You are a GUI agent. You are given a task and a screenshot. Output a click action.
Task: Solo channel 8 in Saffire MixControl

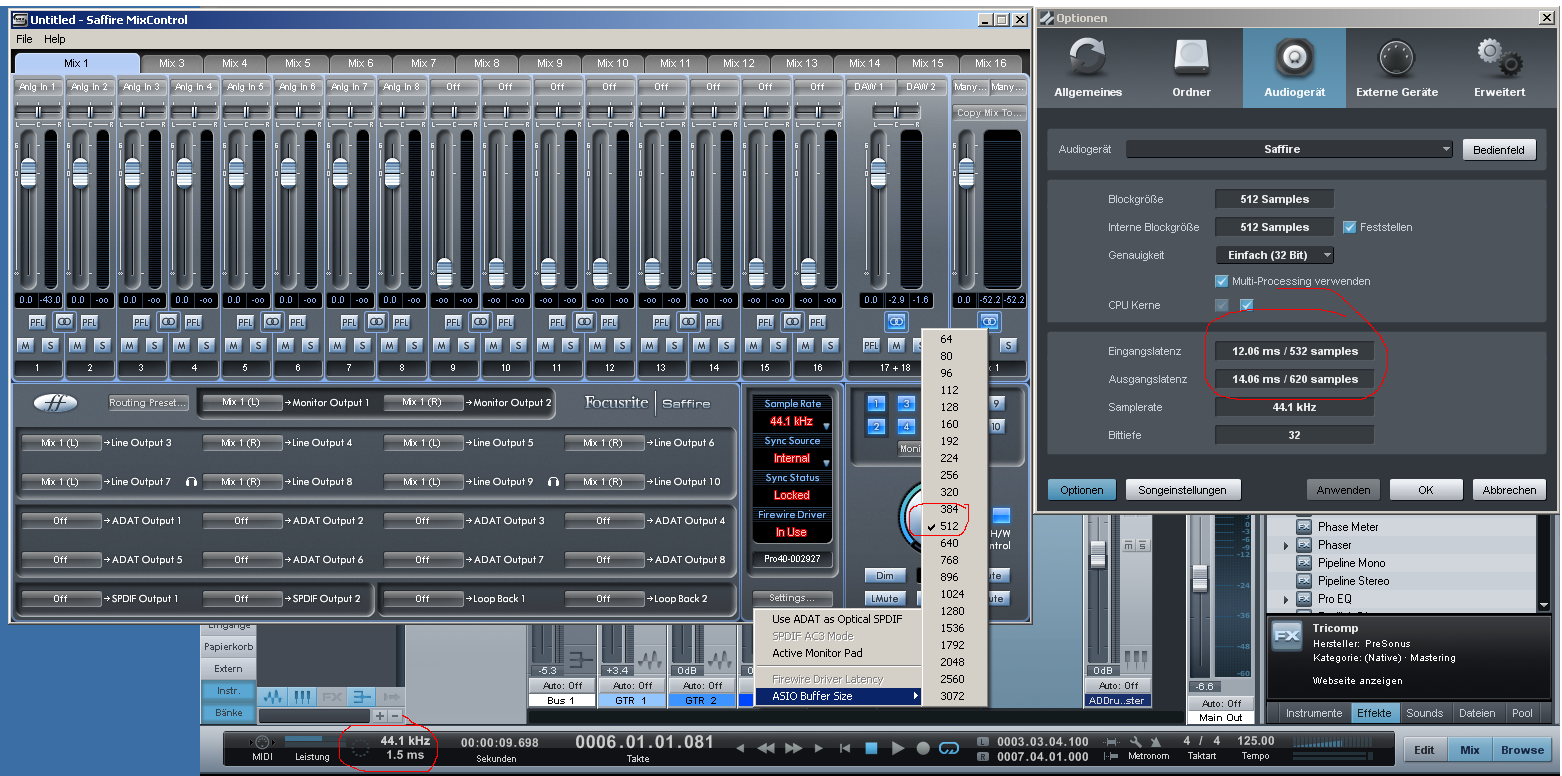click(x=413, y=345)
